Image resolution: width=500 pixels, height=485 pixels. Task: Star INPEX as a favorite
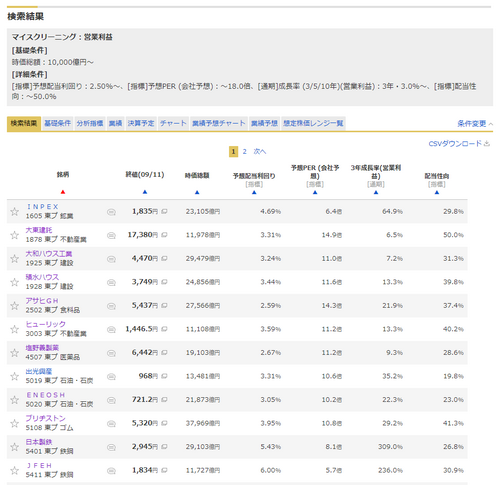pos(14,212)
